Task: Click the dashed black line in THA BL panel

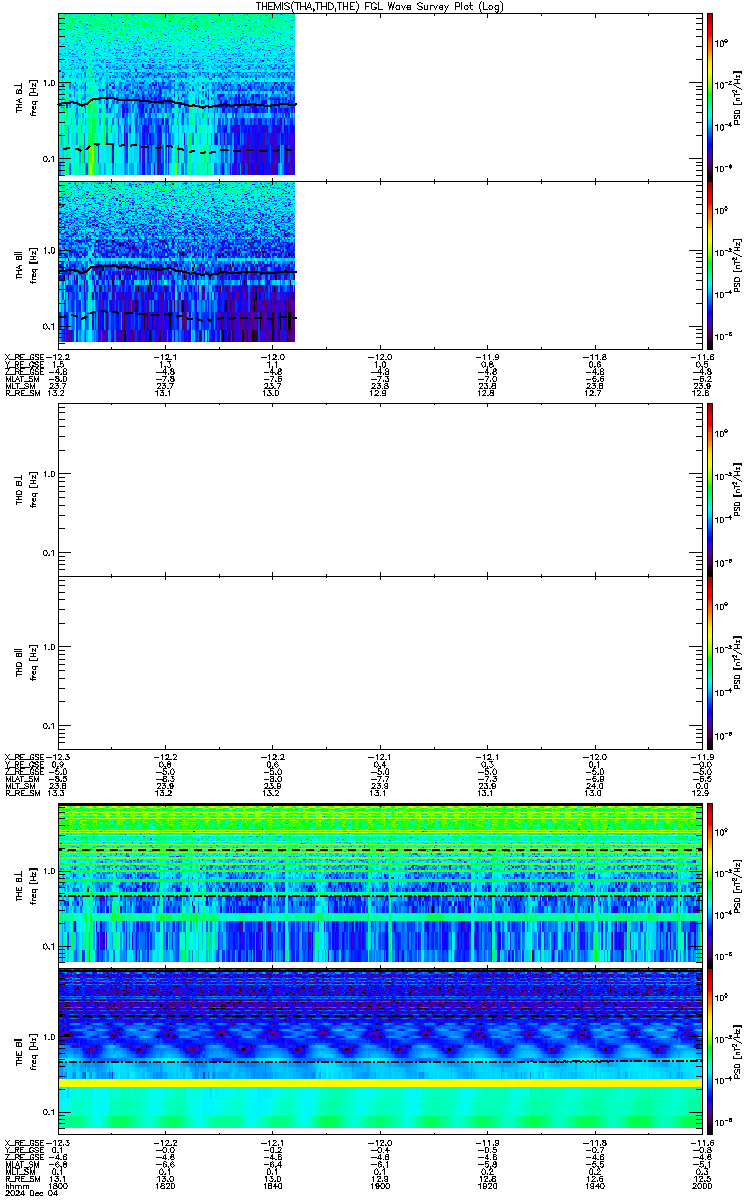Action: (176, 148)
